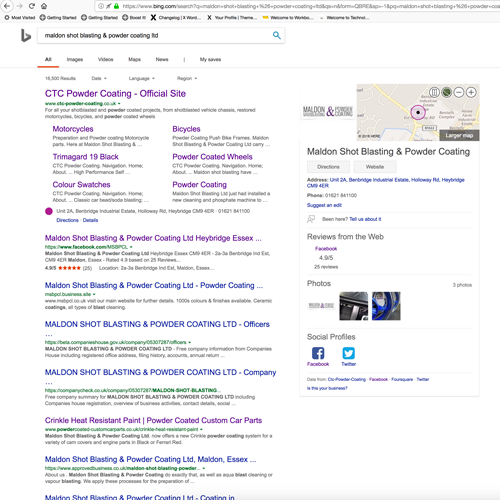Viewport: 500px width, 500px height.
Task: Open the Powder Coated Wheels sitelink
Action: (212, 157)
